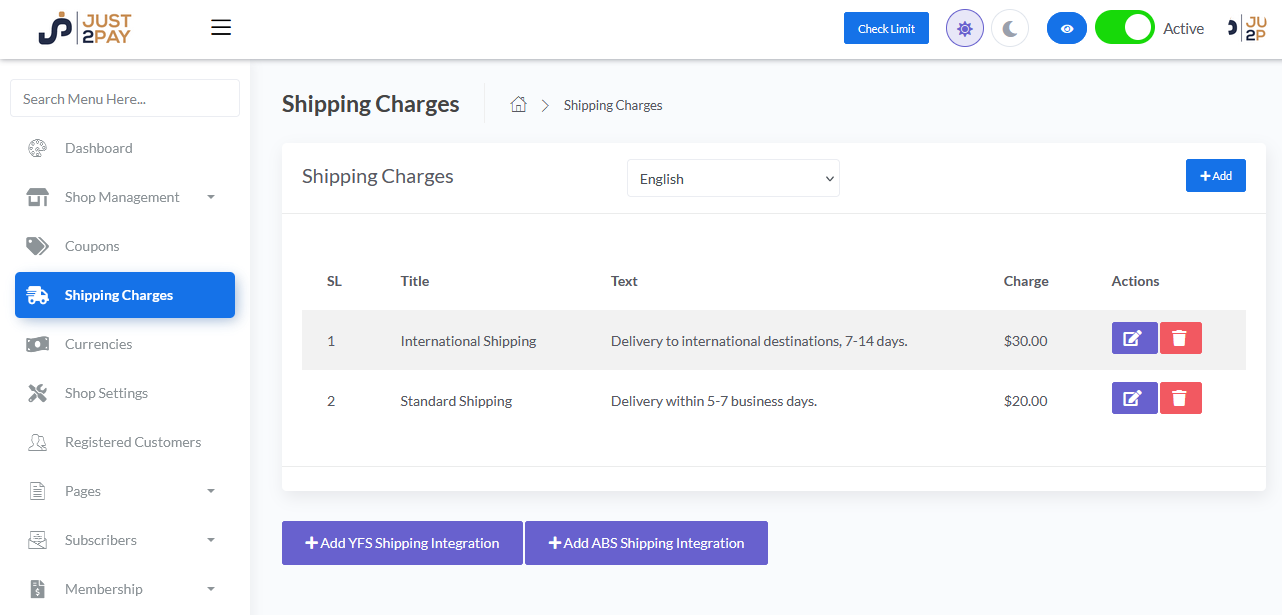This screenshot has width=1282, height=615.
Task: Switch to dark mode moon icon
Action: pos(1009,29)
